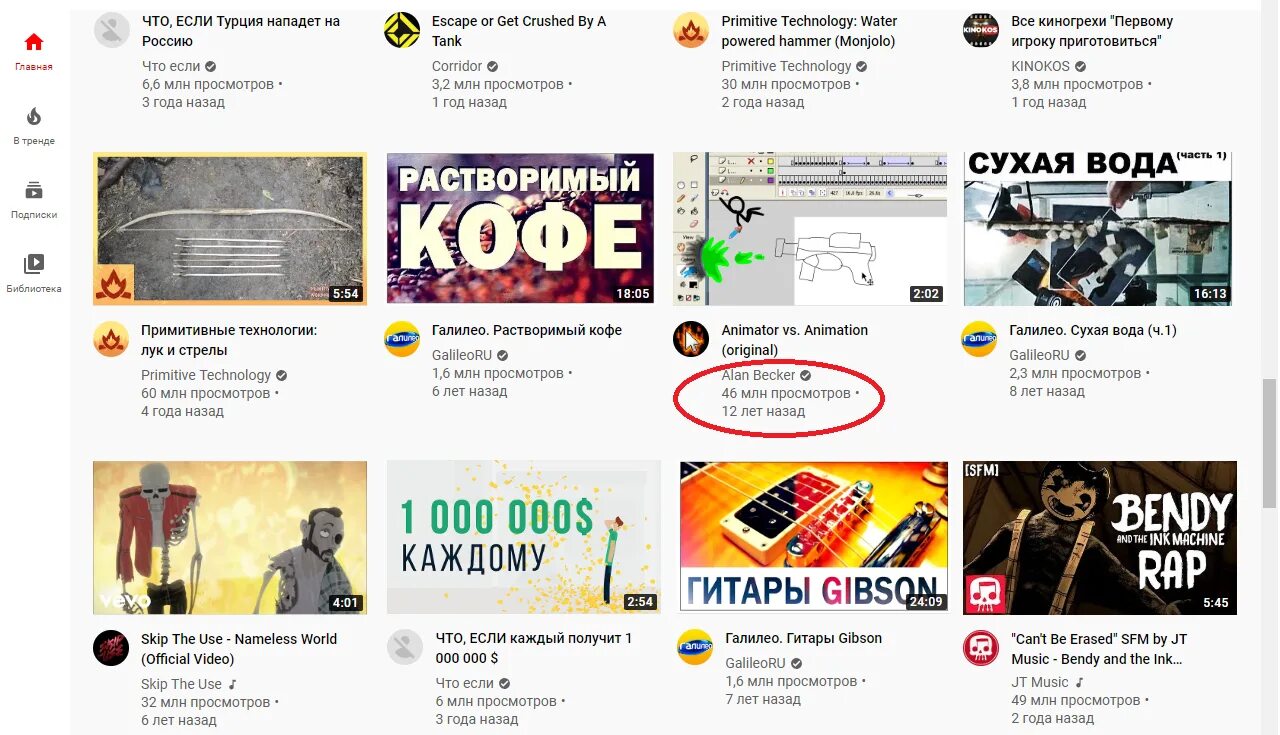
Task: Open the Corridor channel avatar
Action: pos(402,30)
